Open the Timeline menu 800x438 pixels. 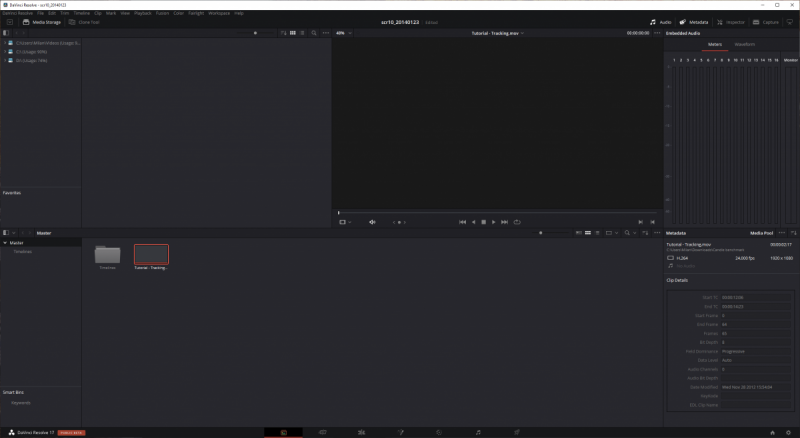[82, 13]
